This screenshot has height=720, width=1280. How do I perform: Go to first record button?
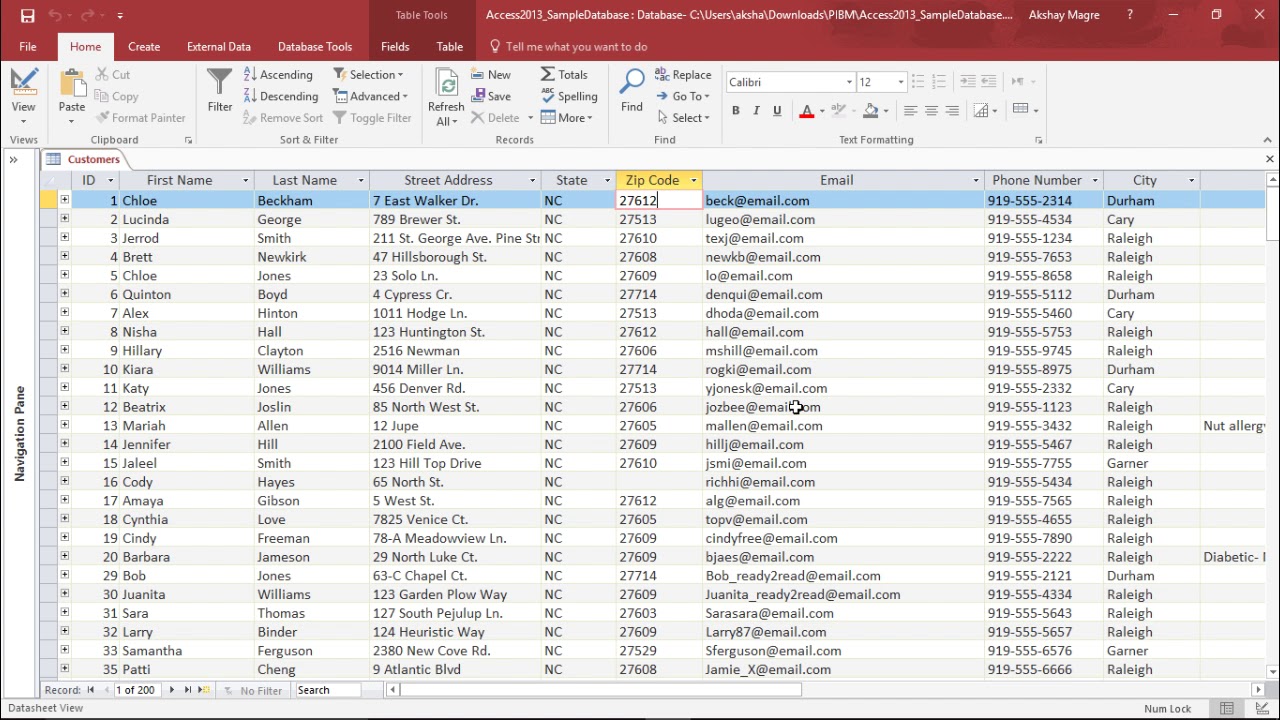tap(91, 690)
